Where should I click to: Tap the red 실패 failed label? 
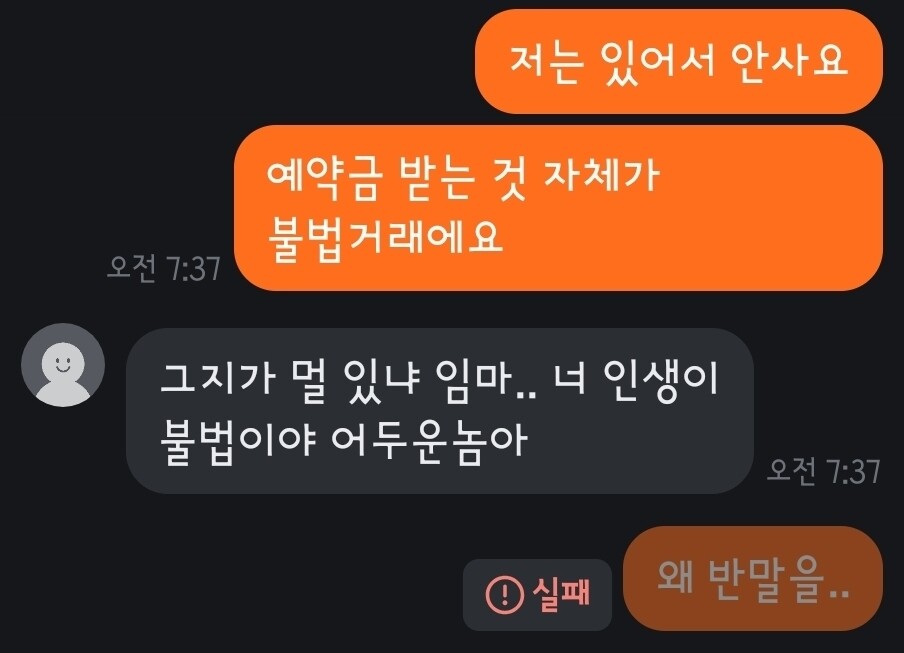click(562, 594)
